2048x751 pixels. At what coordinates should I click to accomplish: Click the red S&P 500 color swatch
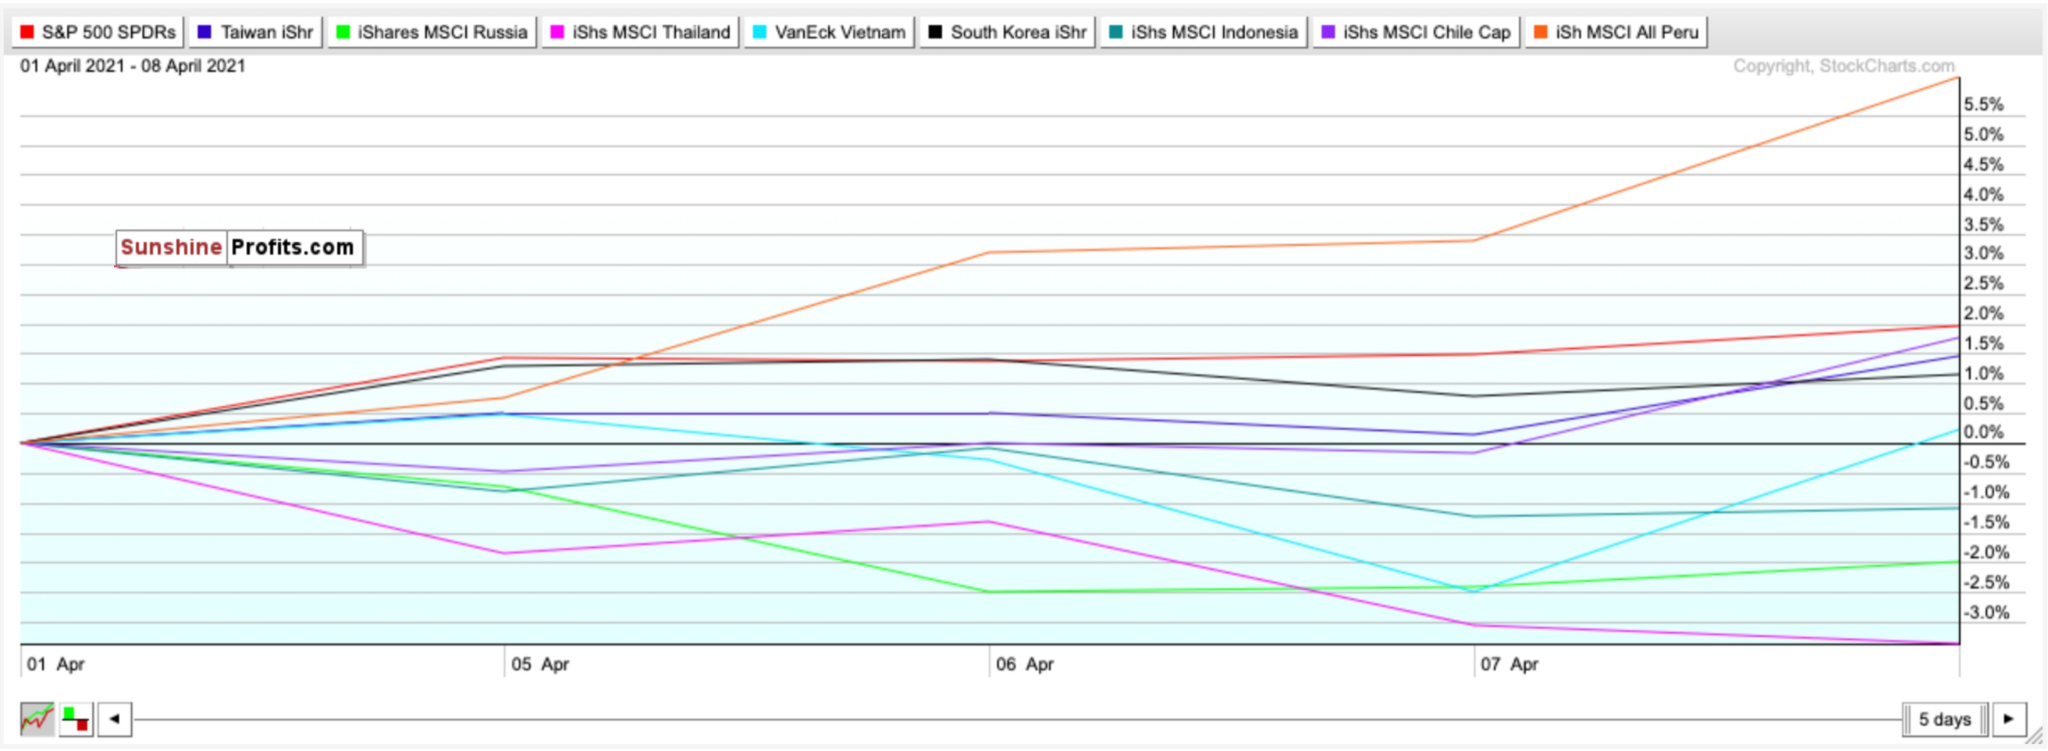click(x=27, y=32)
